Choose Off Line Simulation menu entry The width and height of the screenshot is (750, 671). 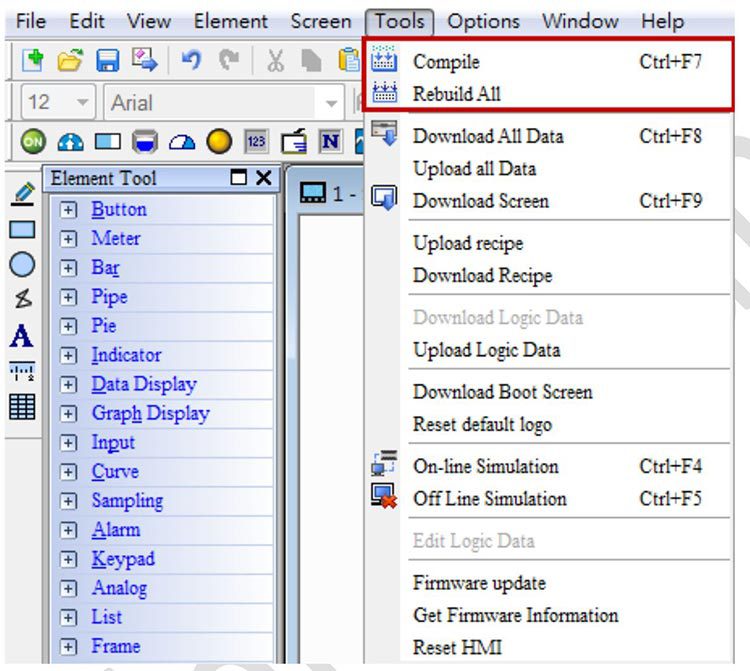pos(489,499)
